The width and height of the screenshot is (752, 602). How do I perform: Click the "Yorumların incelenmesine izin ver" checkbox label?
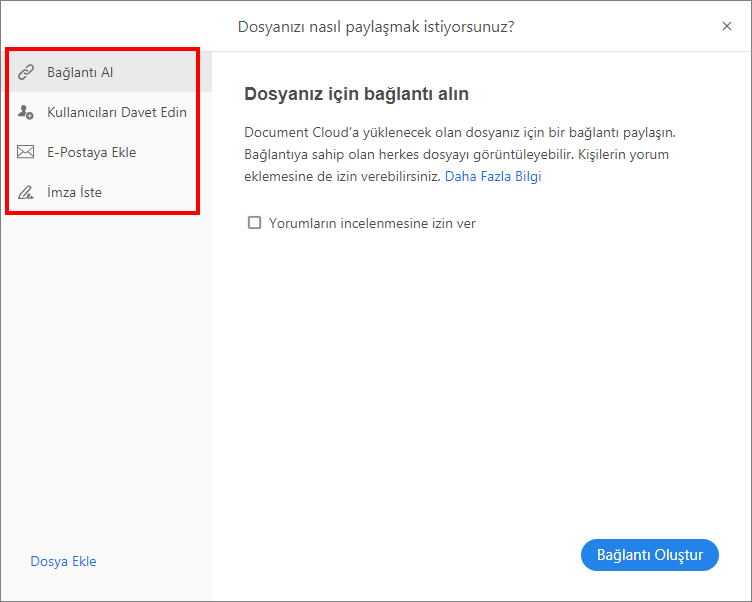click(372, 223)
